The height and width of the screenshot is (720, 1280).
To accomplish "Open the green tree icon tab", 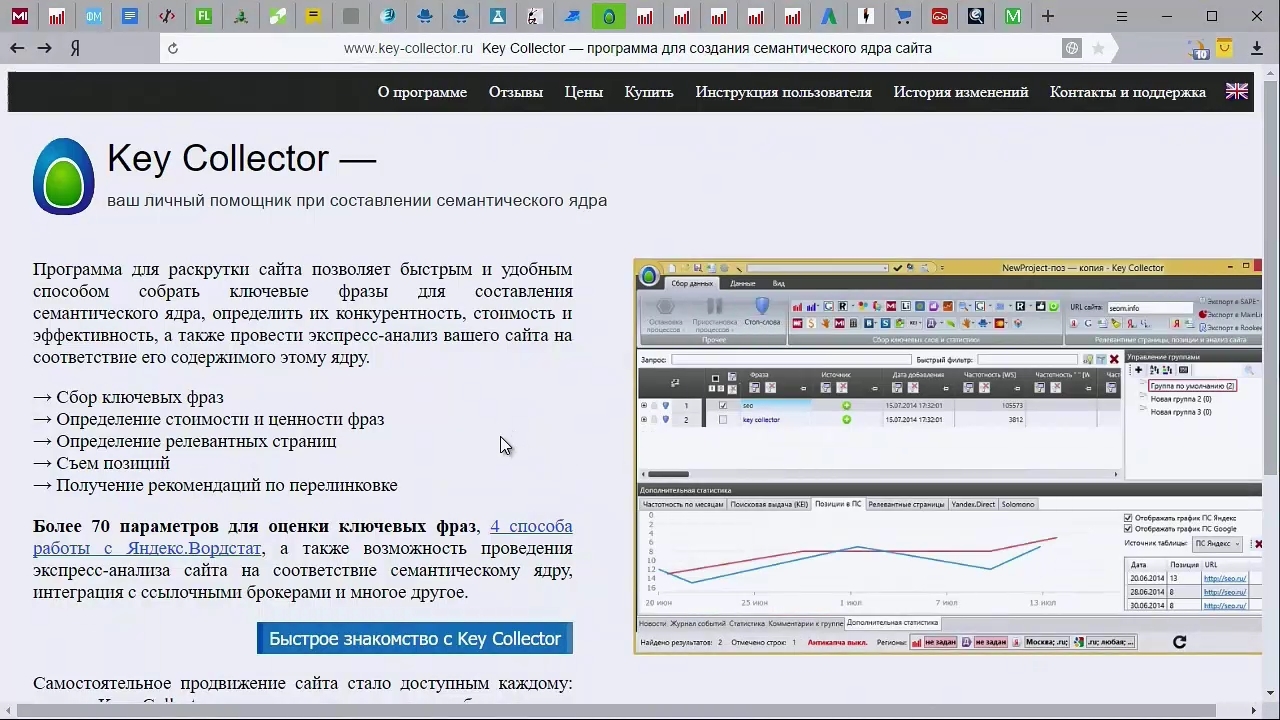I will [241, 16].
